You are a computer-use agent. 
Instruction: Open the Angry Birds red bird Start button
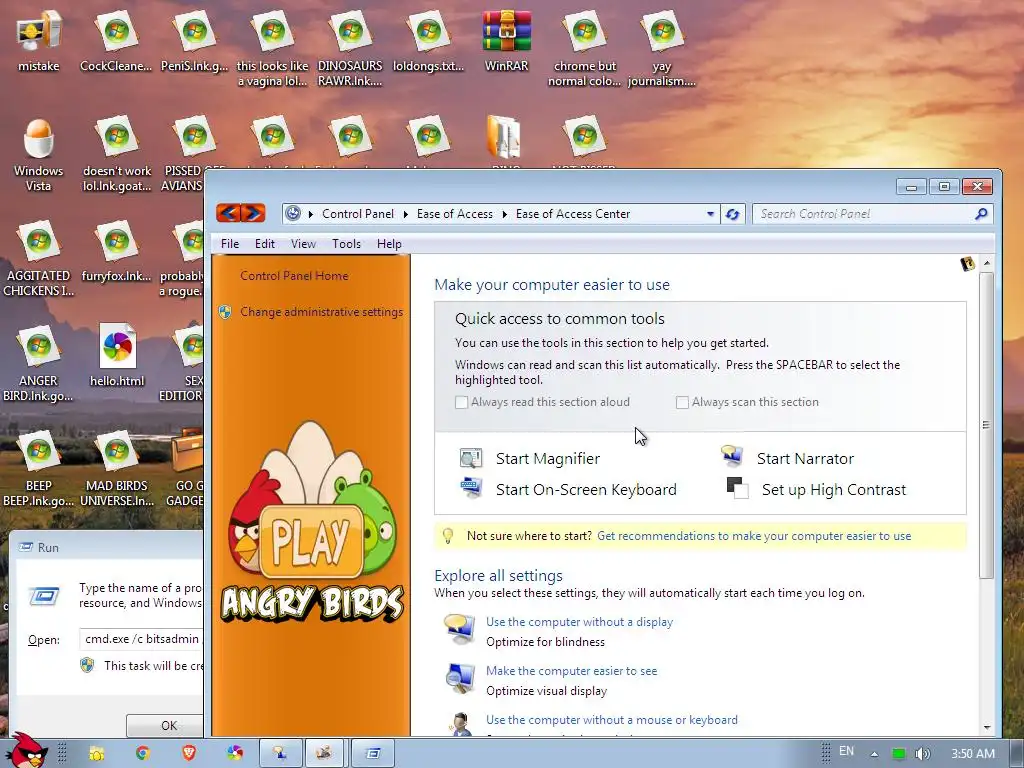click(26, 750)
